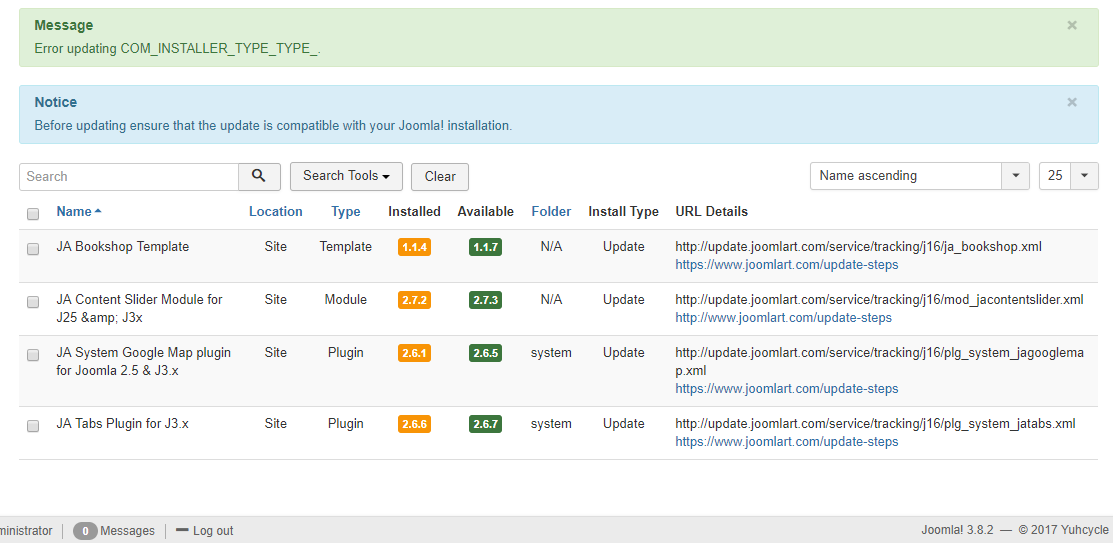Click the magnifying glass search button

pos(259,176)
